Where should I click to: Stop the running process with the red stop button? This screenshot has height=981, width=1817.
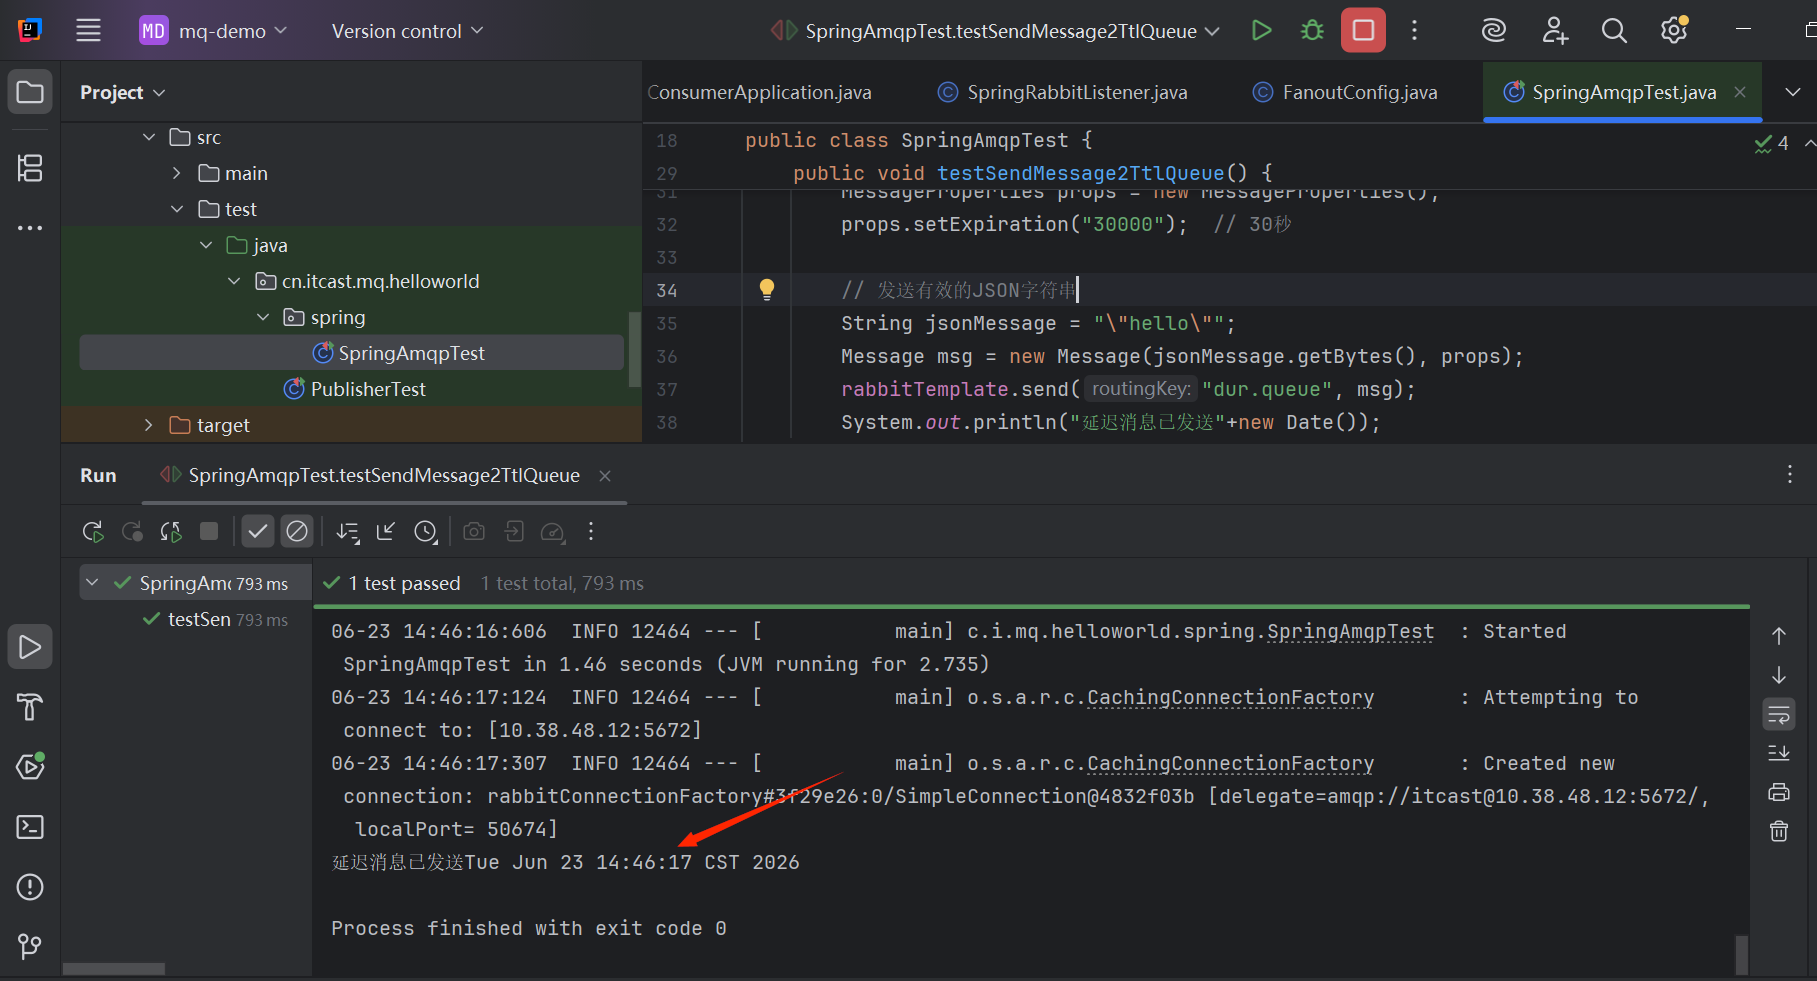(x=1363, y=31)
